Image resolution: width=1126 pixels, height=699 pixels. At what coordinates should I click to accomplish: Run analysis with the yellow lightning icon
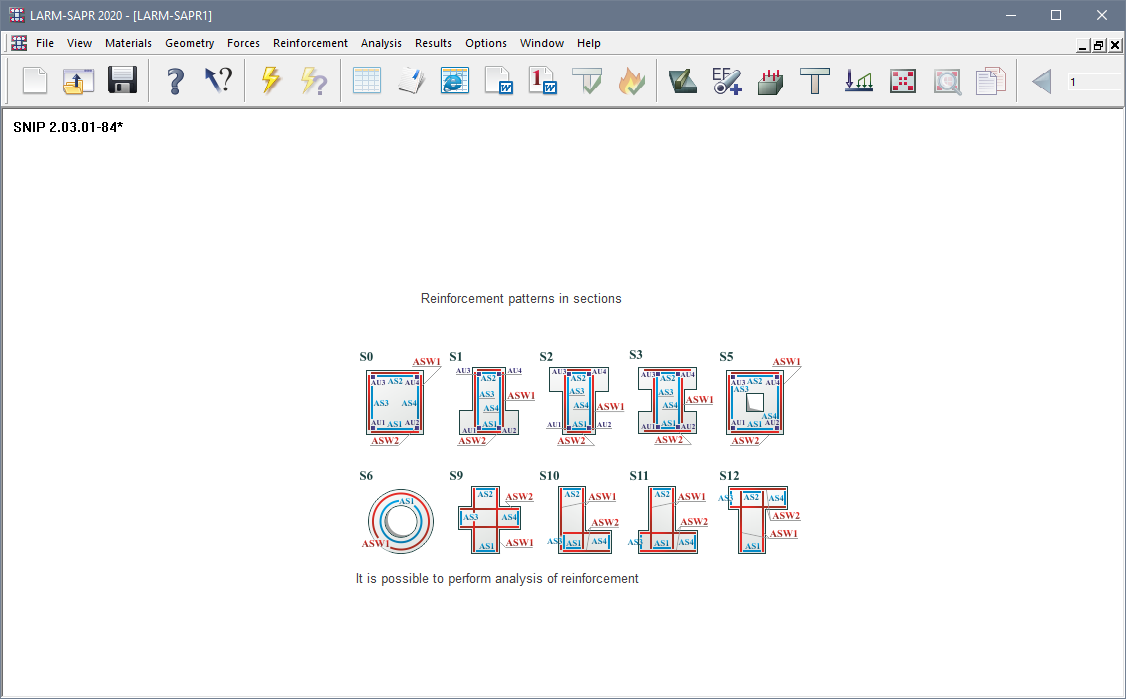(271, 81)
